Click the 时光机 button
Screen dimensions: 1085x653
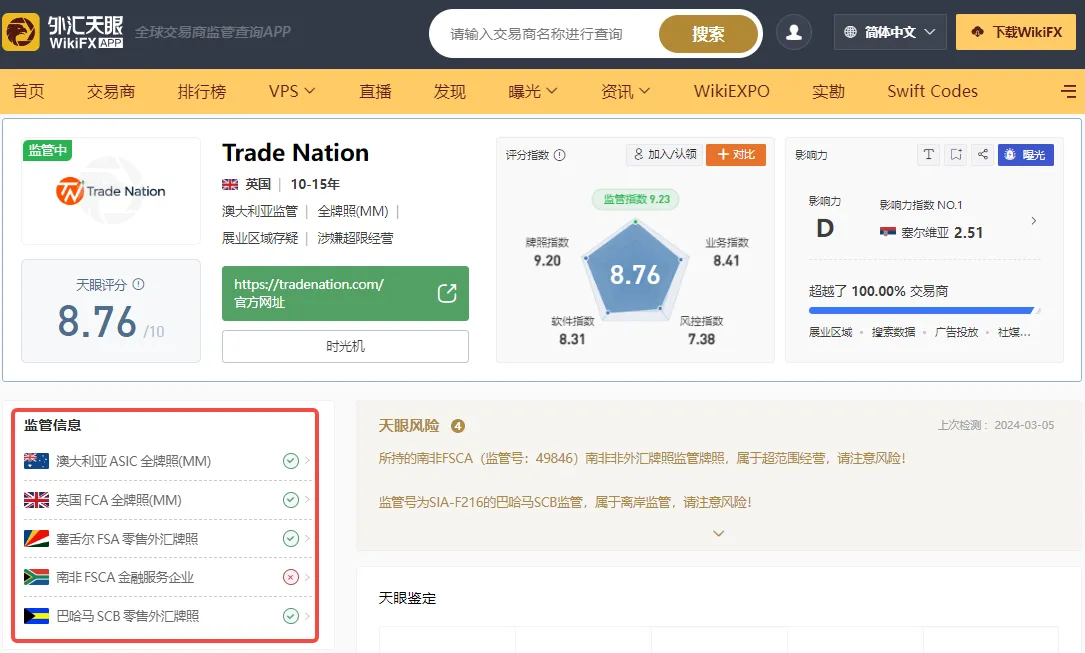click(345, 346)
